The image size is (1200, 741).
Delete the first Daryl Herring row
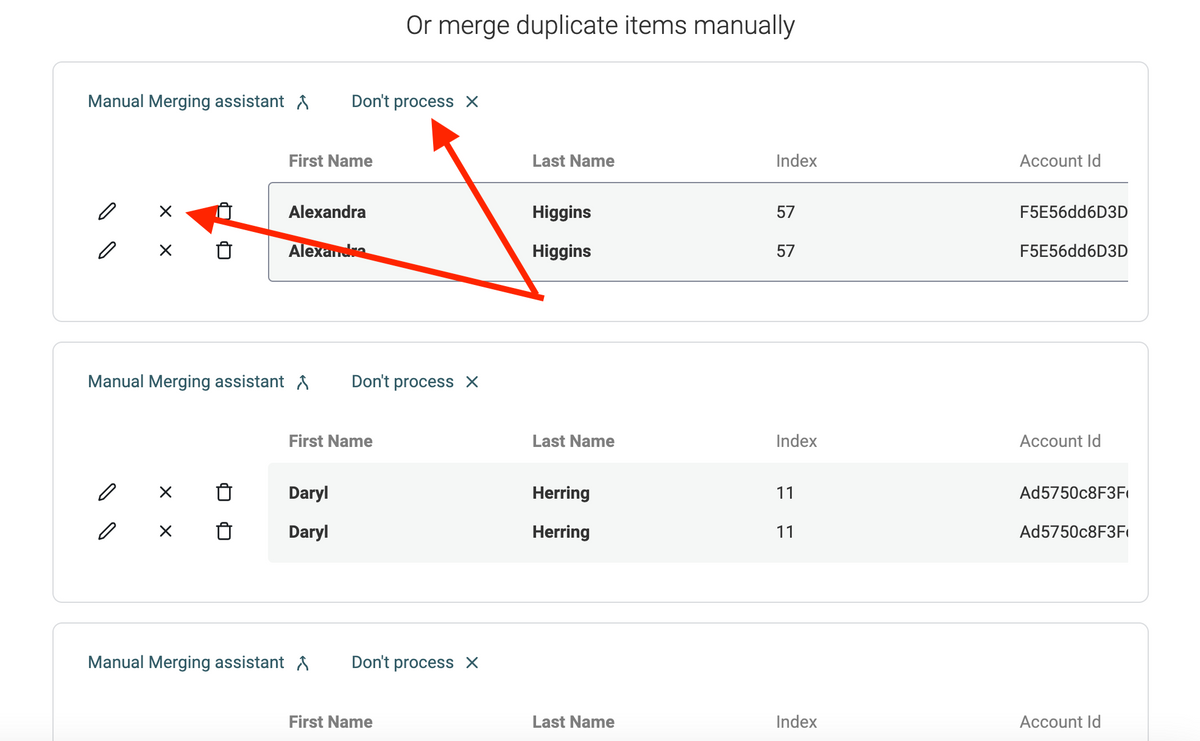(x=224, y=492)
